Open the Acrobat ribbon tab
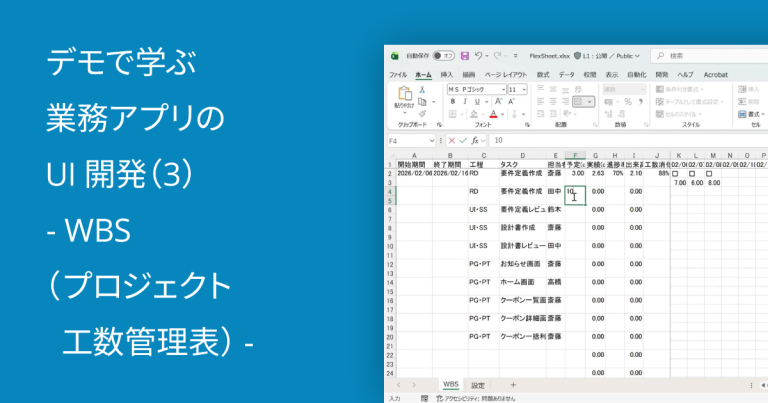This screenshot has height=403, width=768. [x=716, y=75]
